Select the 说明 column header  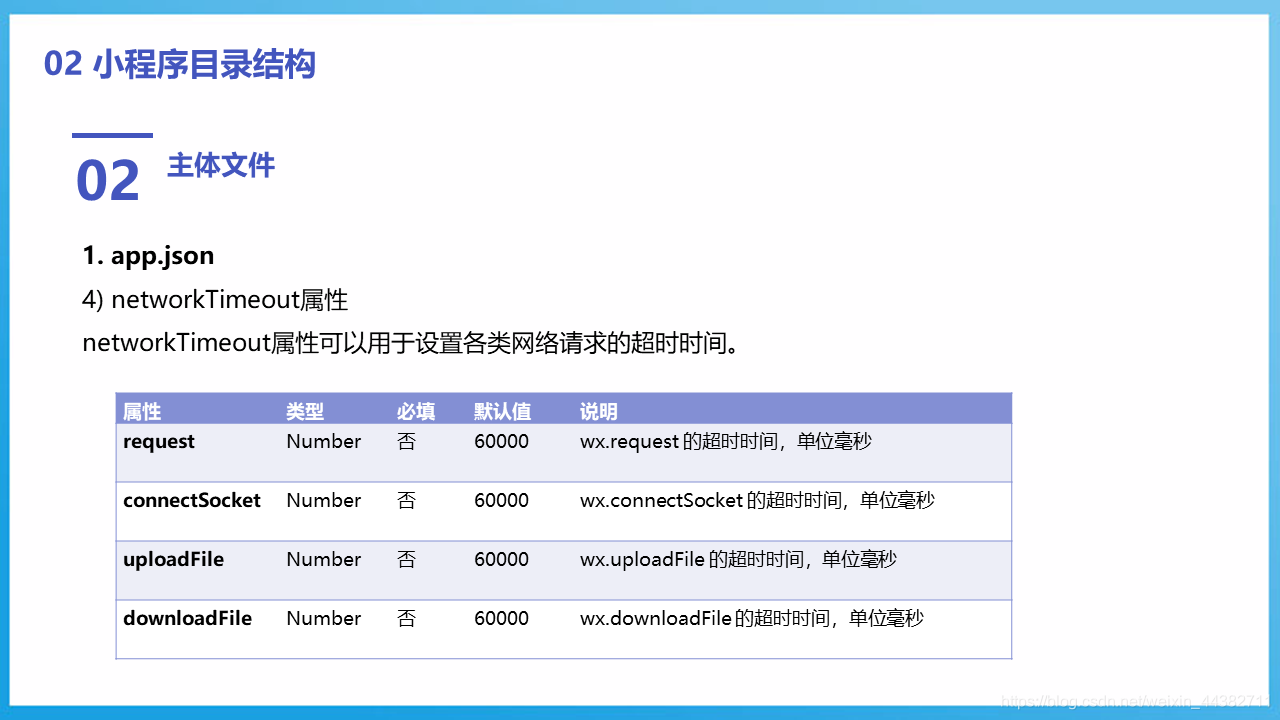[599, 411]
